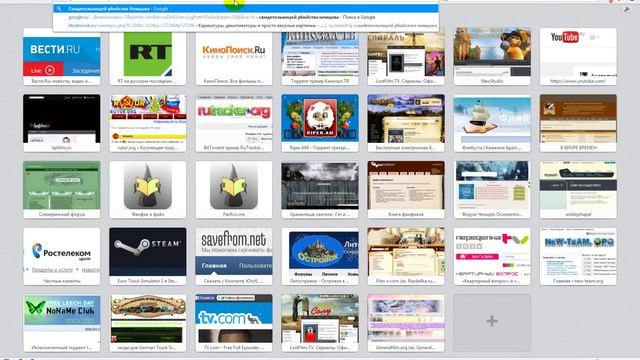Choose the google.ru Поиск в Google suggestion

tap(246, 17)
